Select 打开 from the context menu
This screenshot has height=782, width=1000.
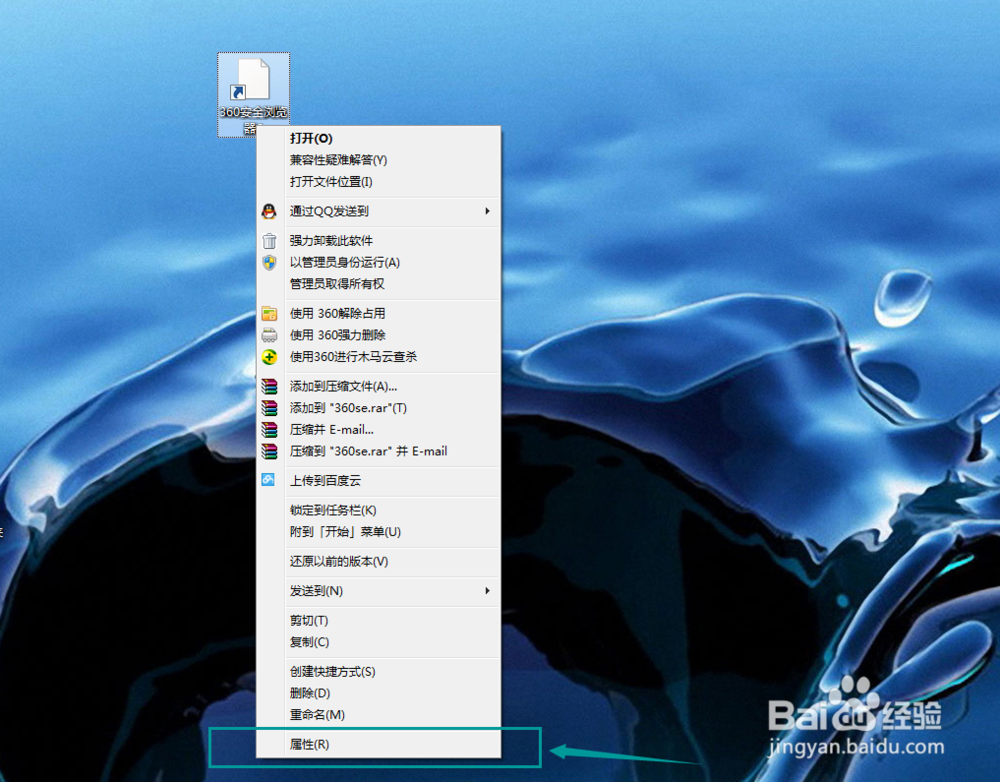[x=311, y=139]
